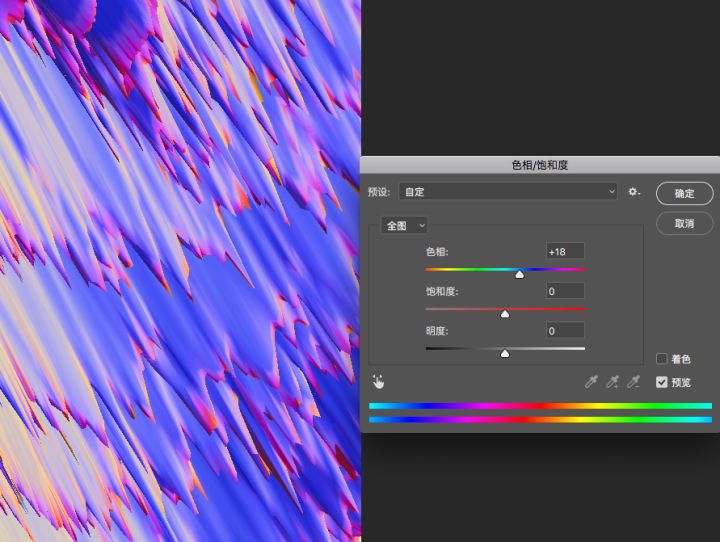
Task: Click the hue slider handle
Action: (x=519, y=274)
